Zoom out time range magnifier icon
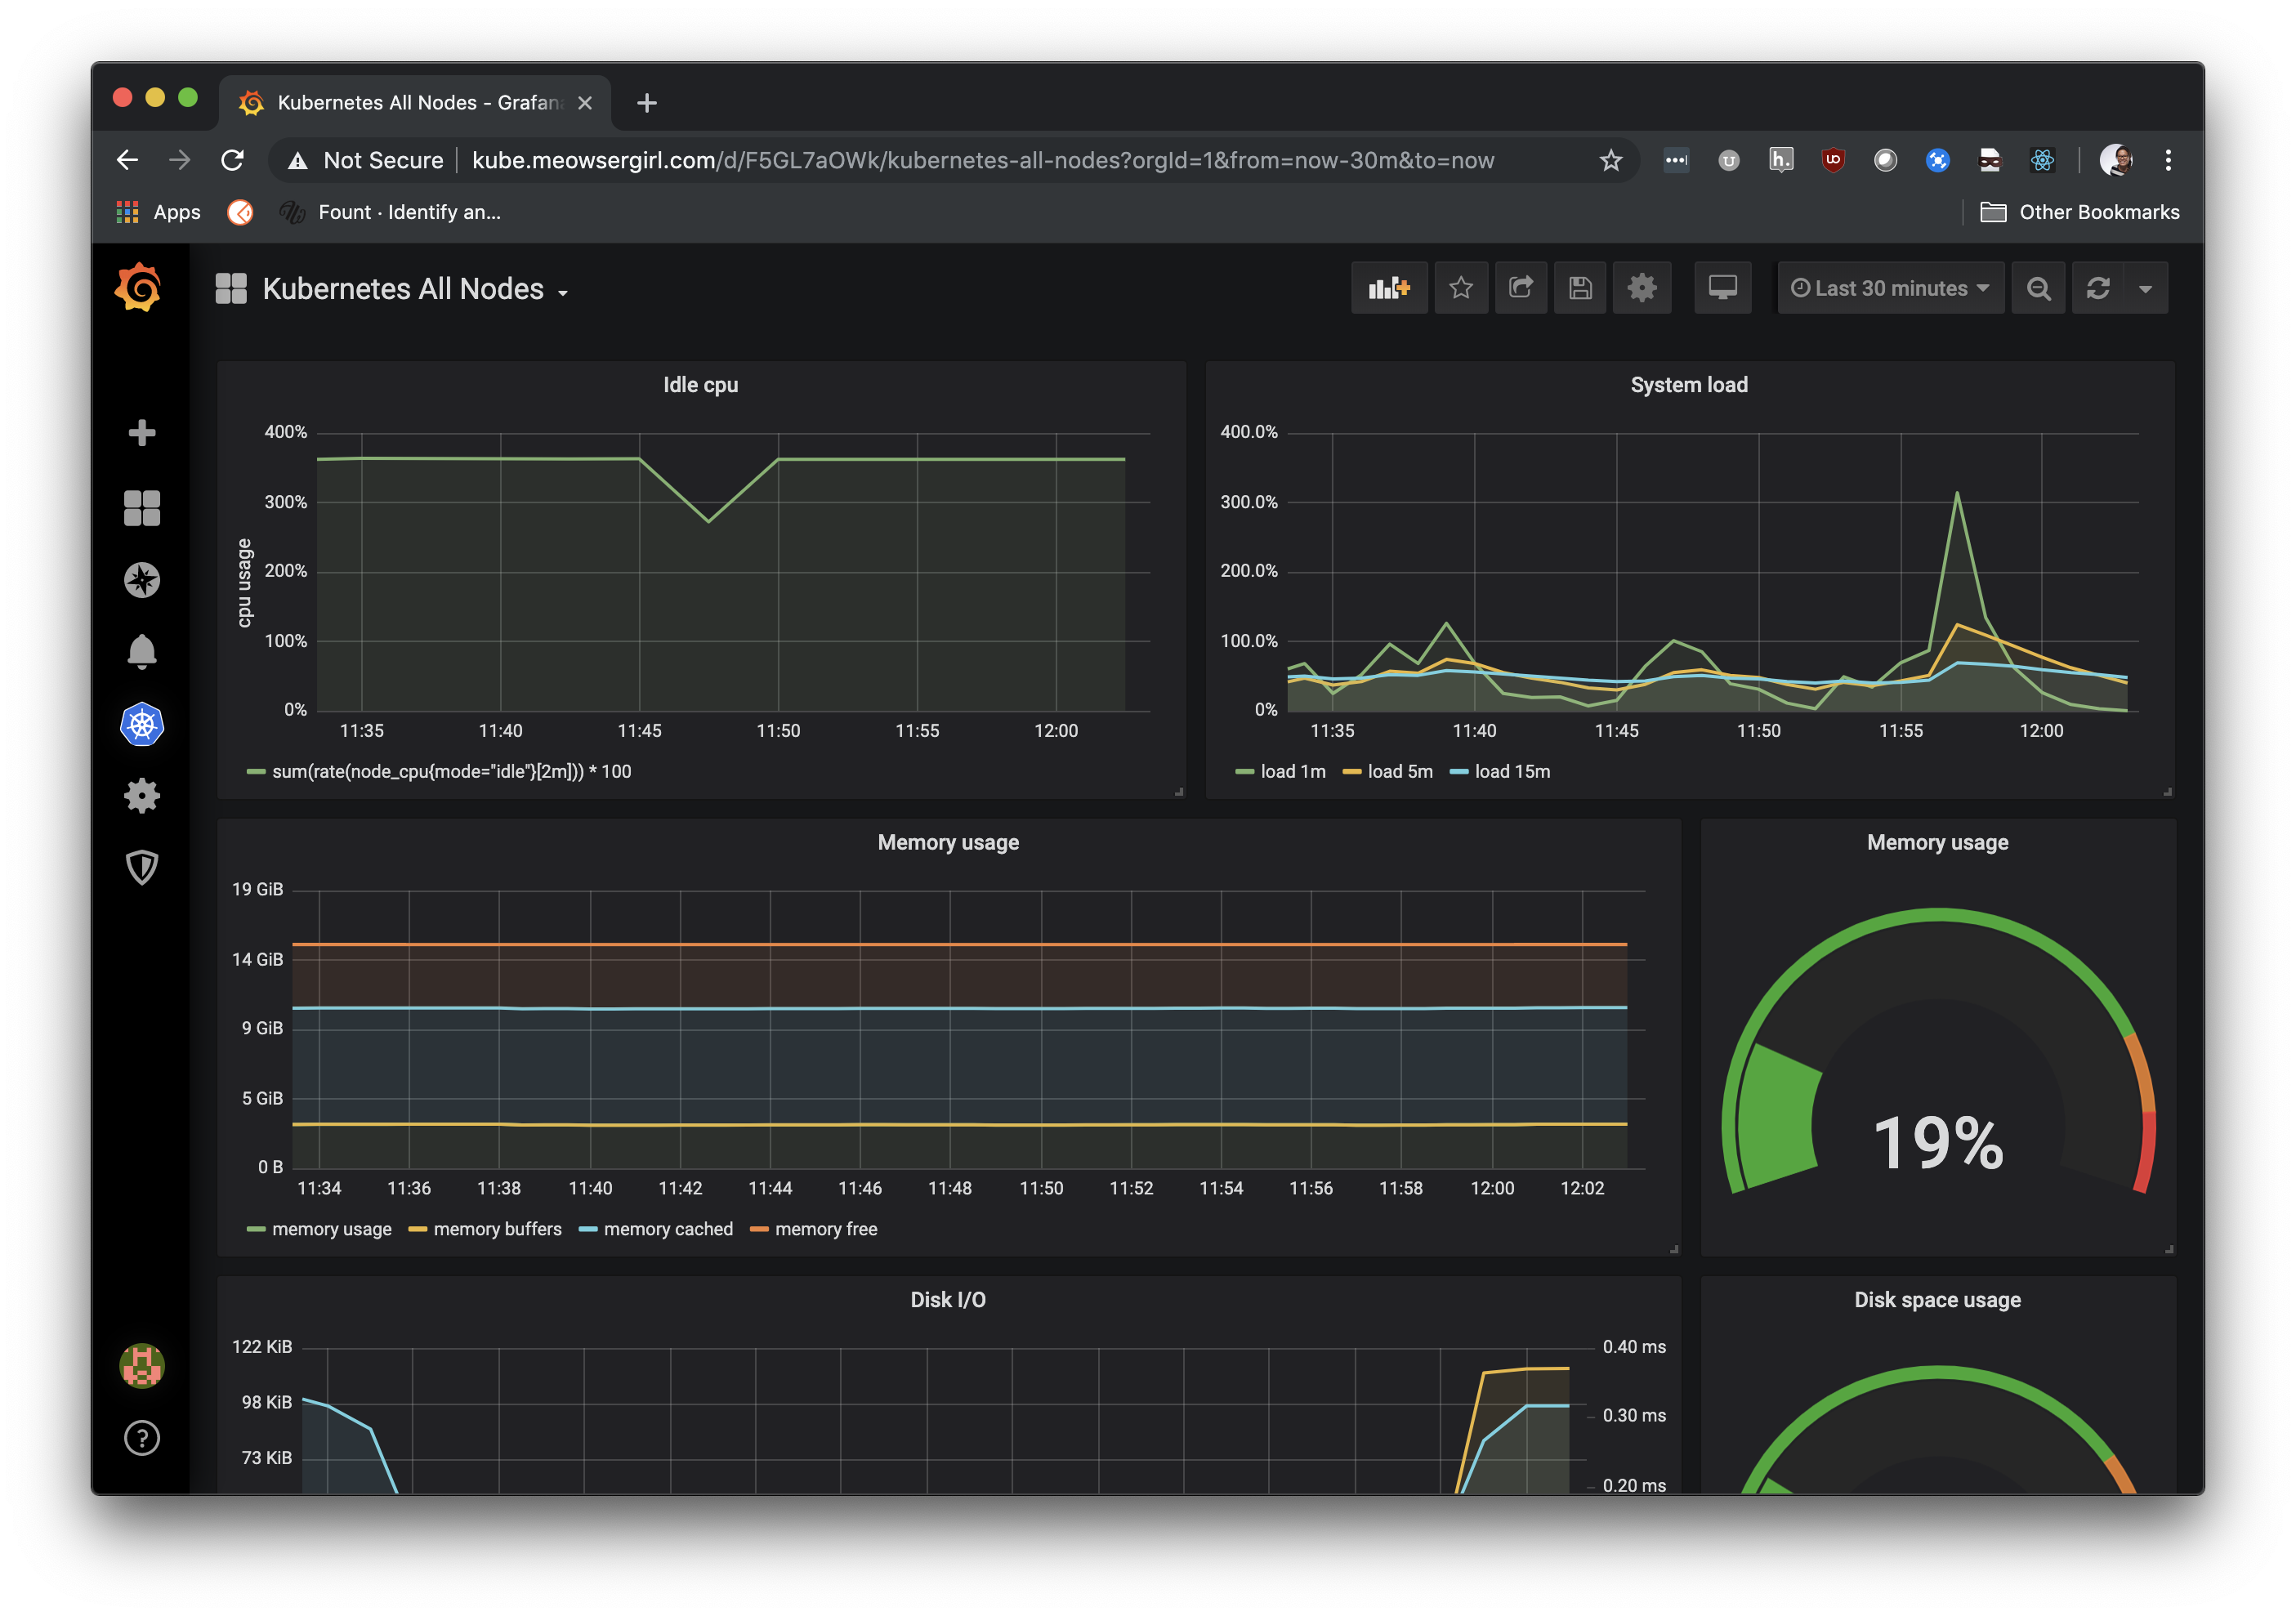This screenshot has height=1616, width=2296. tap(2039, 288)
